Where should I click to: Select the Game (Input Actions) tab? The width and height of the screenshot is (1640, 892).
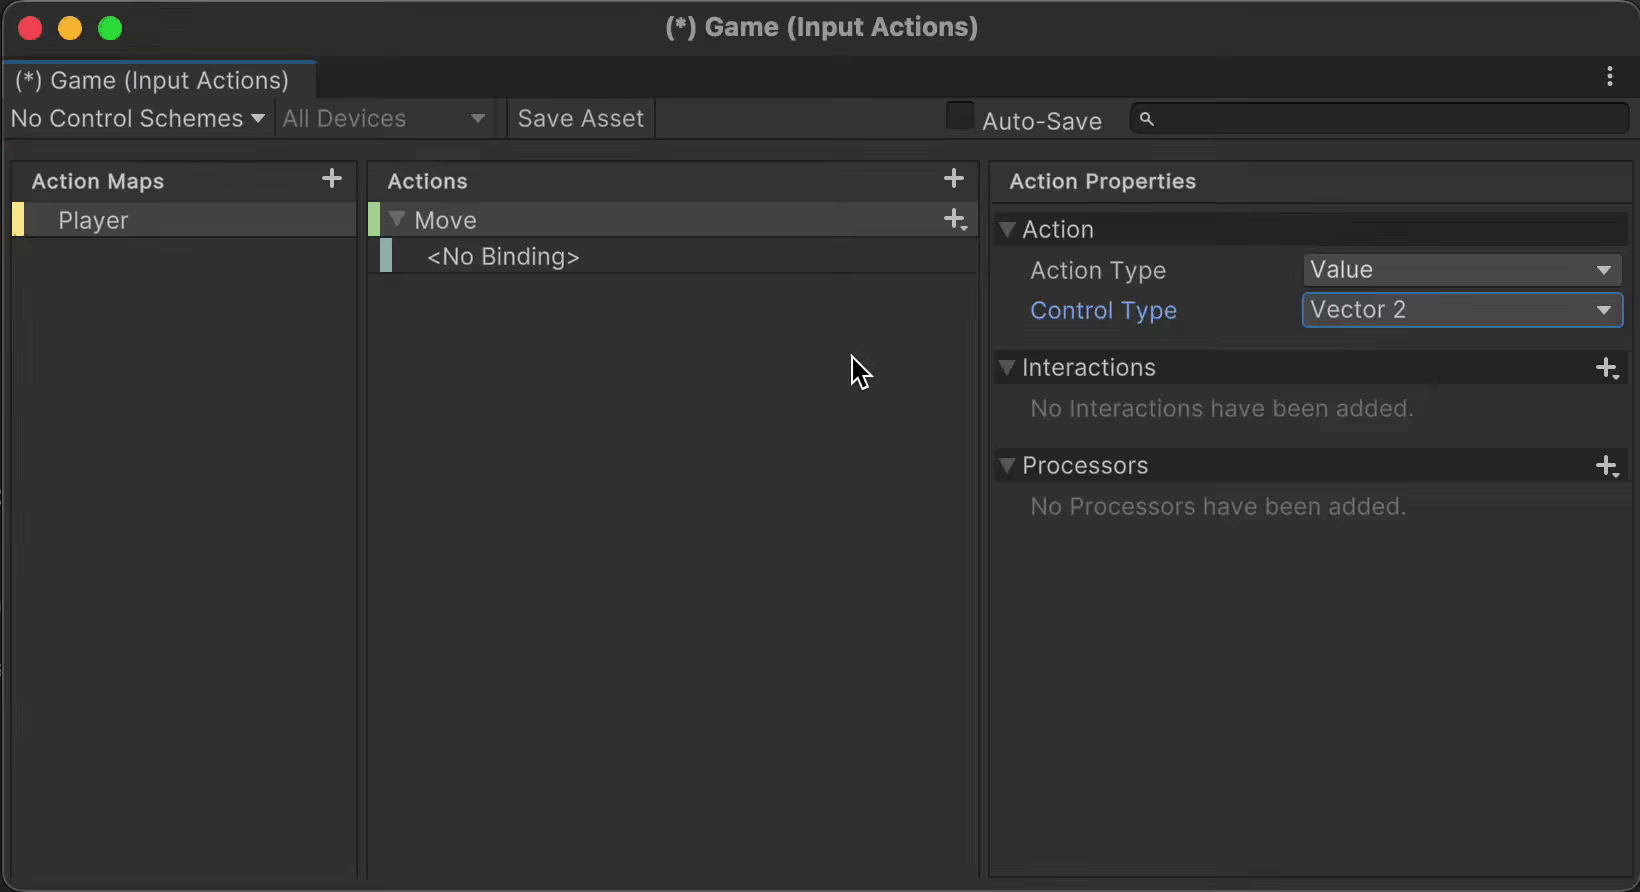pyautogui.click(x=160, y=80)
